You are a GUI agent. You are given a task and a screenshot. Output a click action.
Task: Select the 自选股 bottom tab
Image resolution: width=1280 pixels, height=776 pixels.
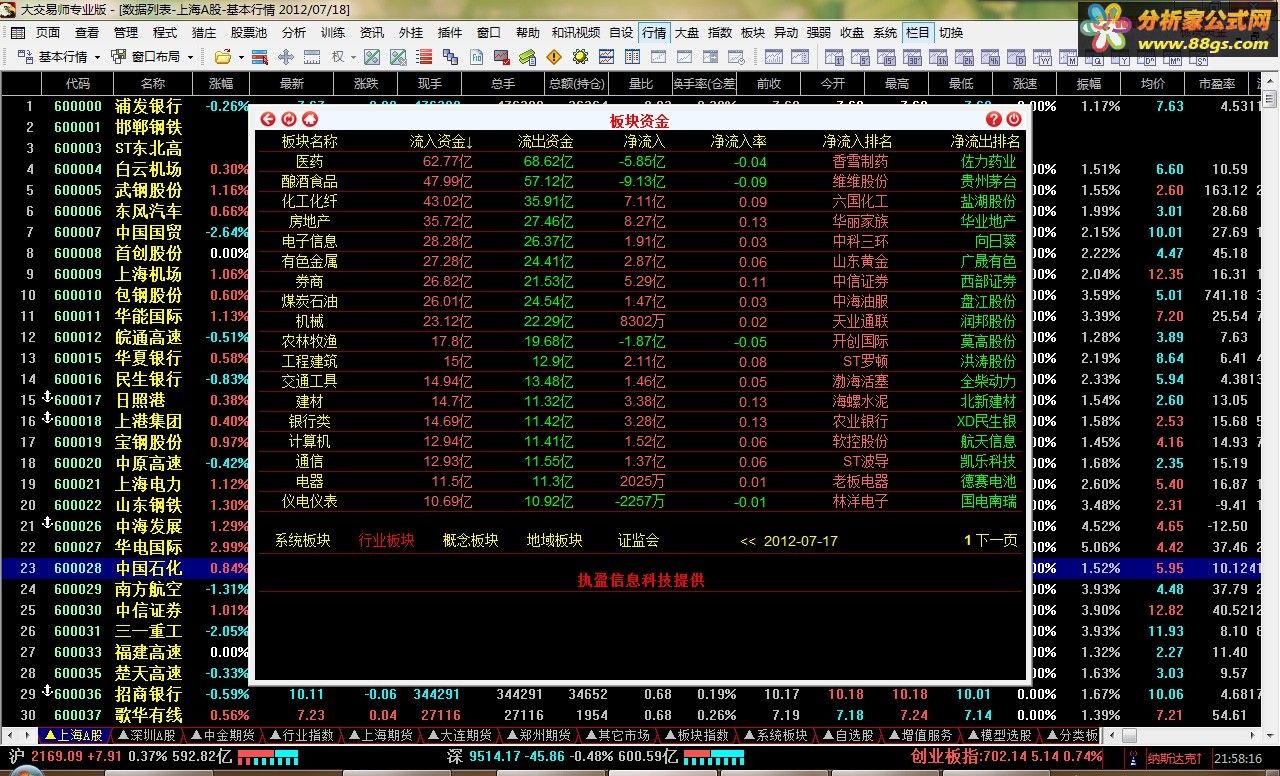pyautogui.click(x=847, y=735)
